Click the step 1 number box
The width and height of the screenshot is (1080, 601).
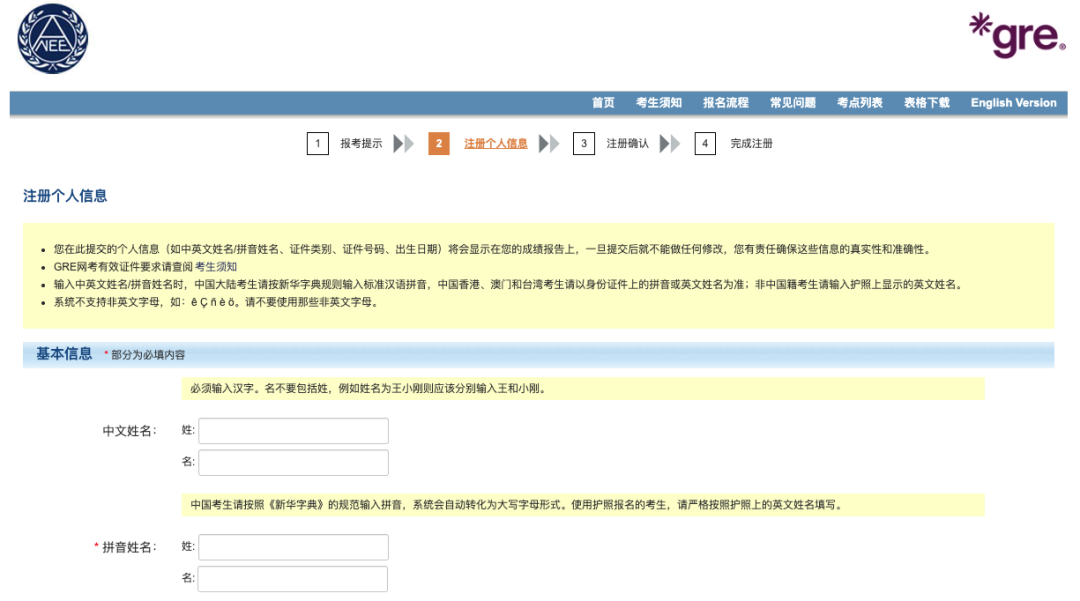(318, 142)
